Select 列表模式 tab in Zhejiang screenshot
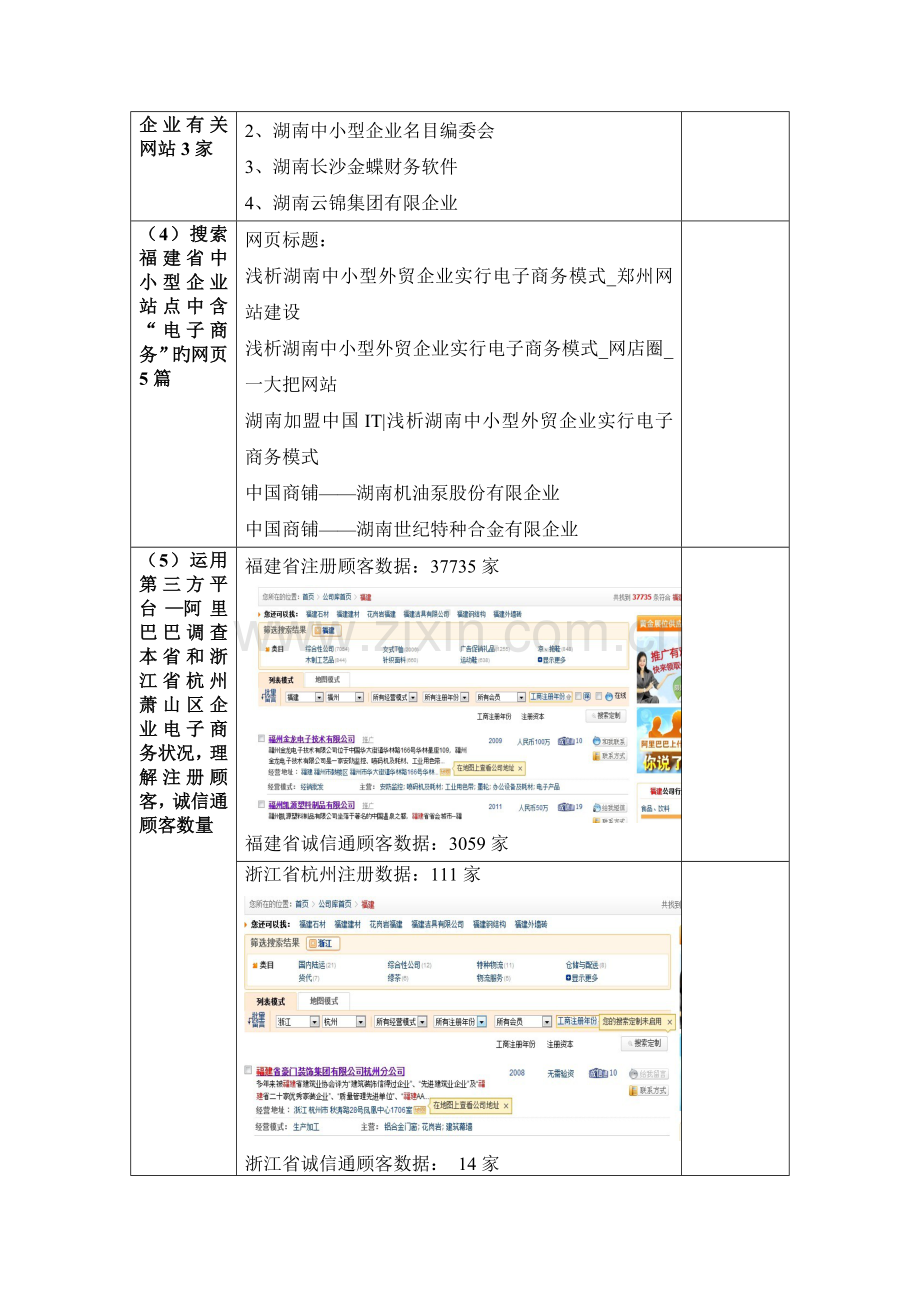Image resolution: width=920 pixels, height=1302 pixels. 270,1002
